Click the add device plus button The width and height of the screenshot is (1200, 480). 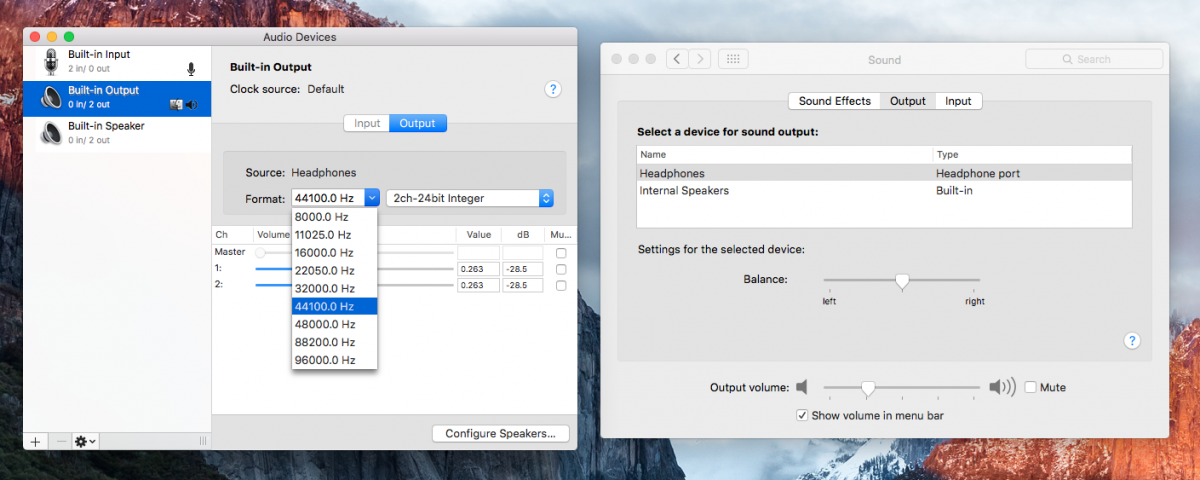point(36,441)
